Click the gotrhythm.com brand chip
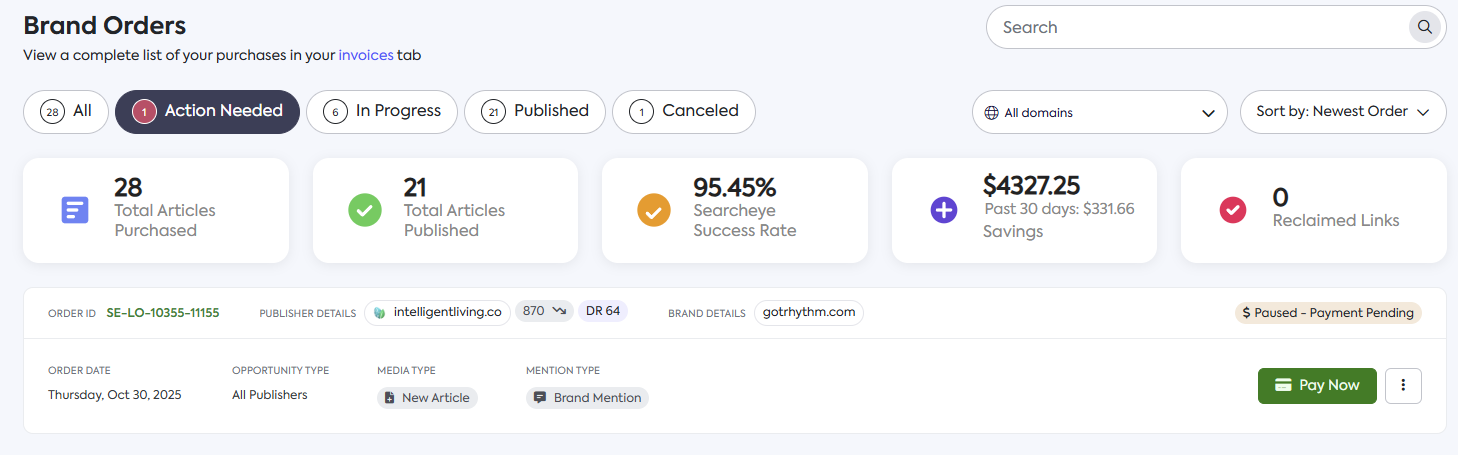 [x=808, y=312]
